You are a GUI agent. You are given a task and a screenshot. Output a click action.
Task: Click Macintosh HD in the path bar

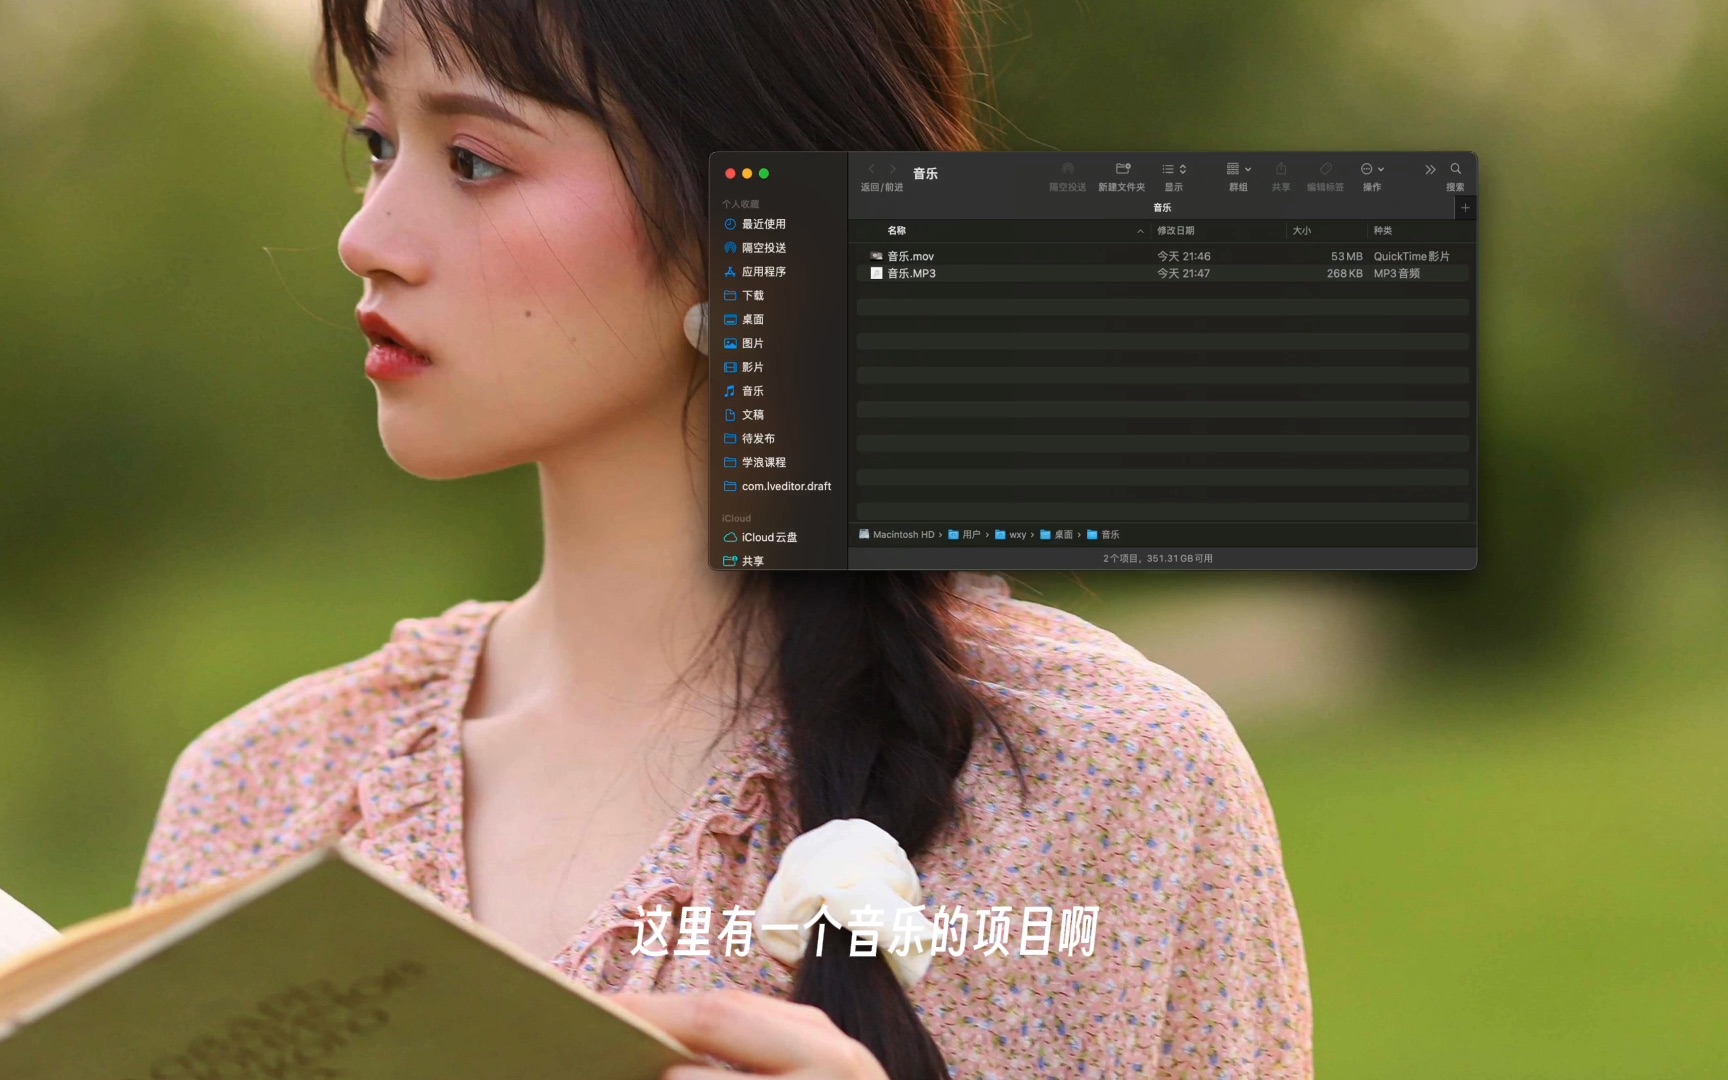click(x=896, y=535)
